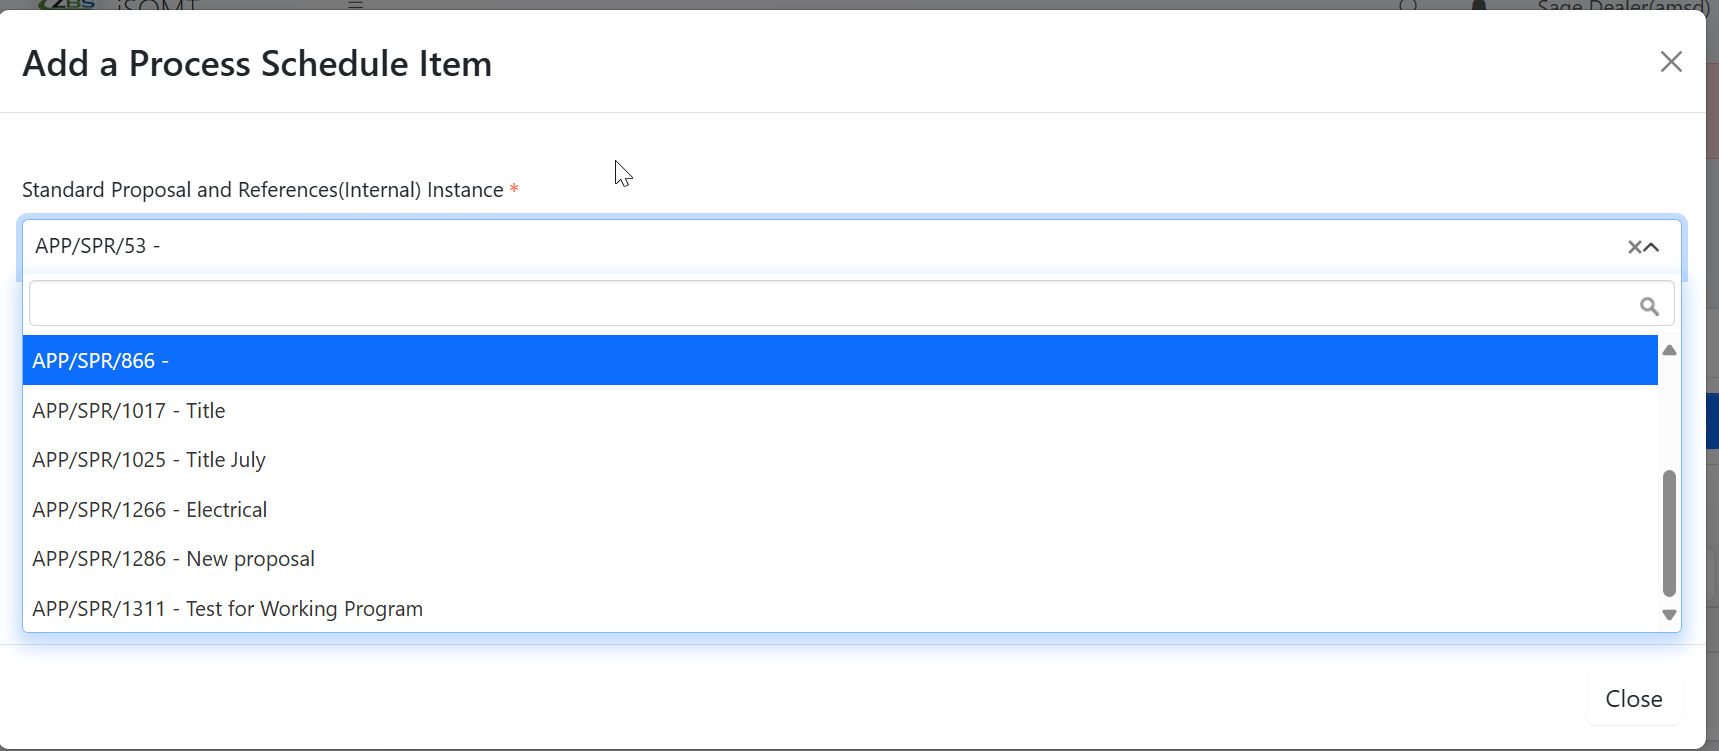Close the Add a Process Schedule Item dialog
The width and height of the screenshot is (1719, 751).
(x=1670, y=62)
